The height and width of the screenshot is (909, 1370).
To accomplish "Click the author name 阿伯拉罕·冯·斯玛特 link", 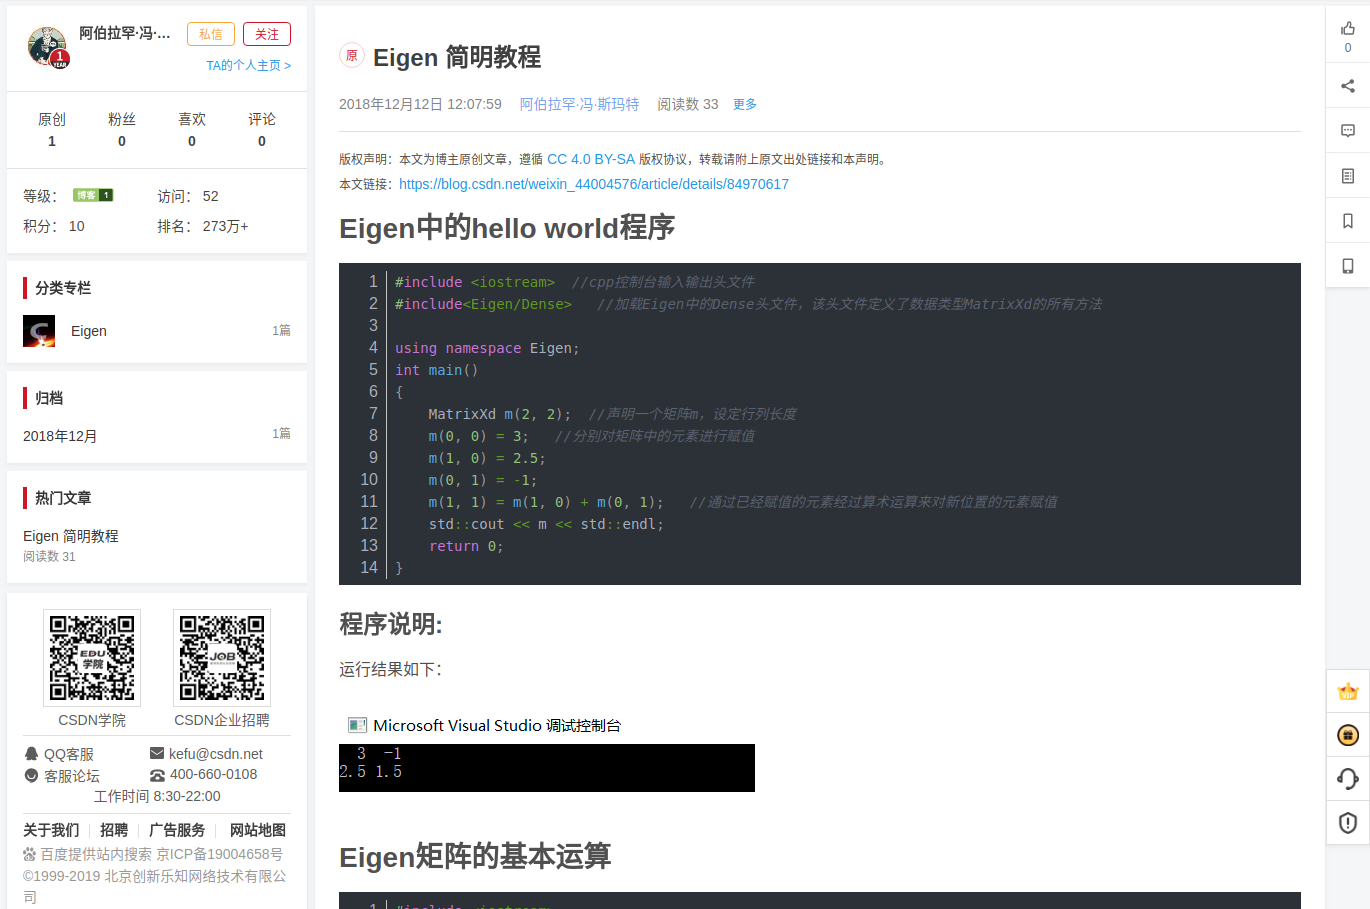I will point(579,104).
